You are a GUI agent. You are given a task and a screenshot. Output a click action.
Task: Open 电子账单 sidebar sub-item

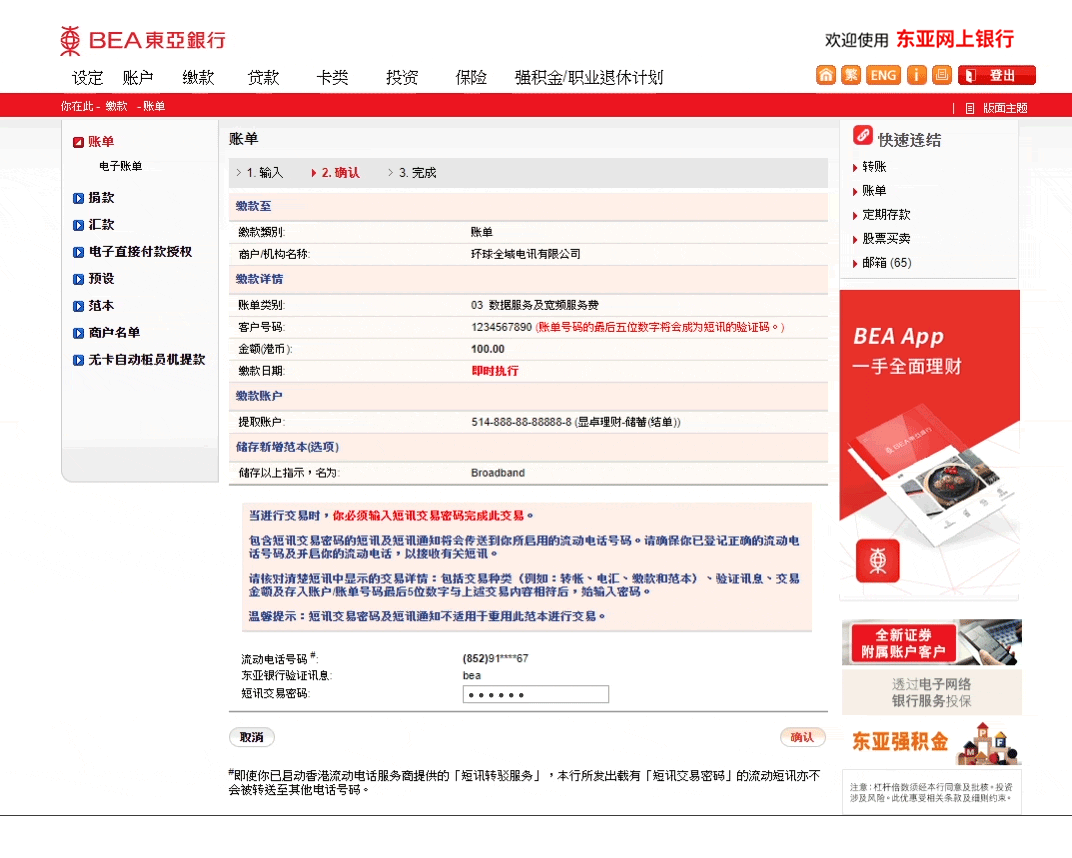(x=120, y=166)
